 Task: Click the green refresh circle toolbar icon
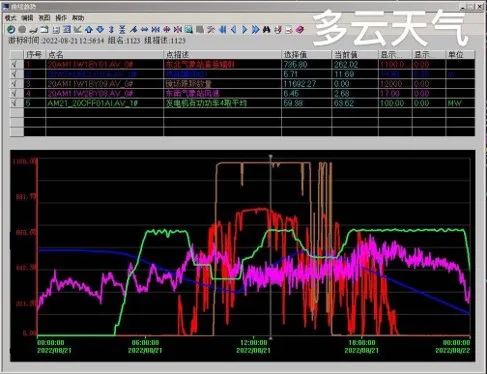11,30
